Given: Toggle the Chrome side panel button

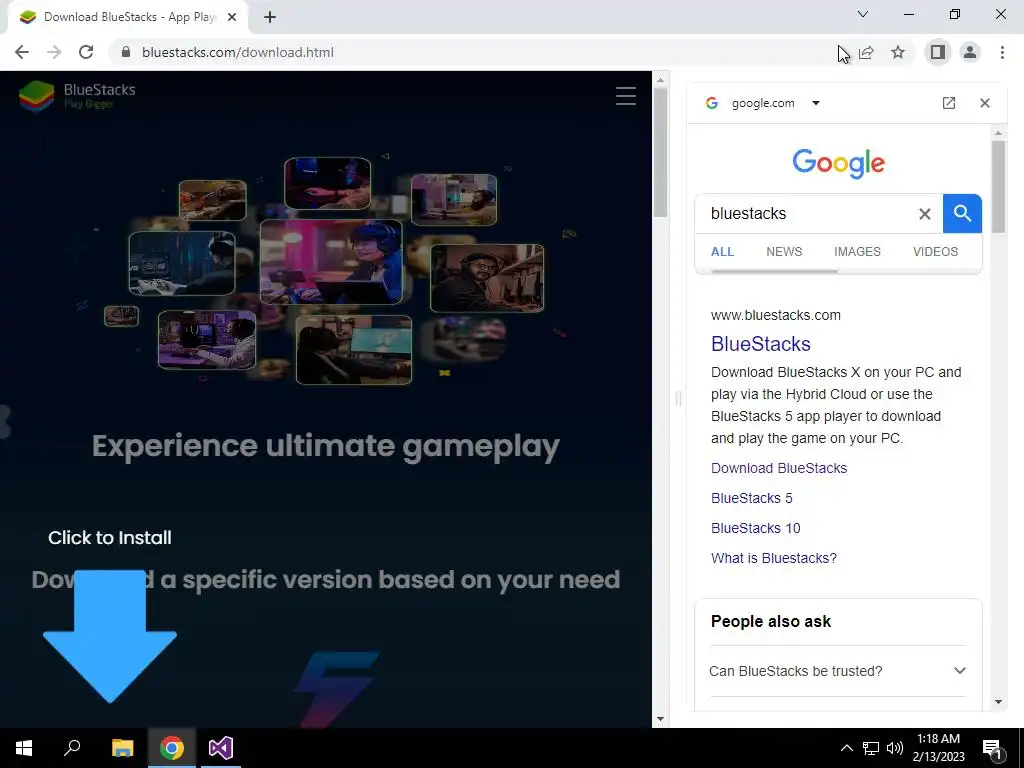Looking at the screenshot, I should (938, 52).
